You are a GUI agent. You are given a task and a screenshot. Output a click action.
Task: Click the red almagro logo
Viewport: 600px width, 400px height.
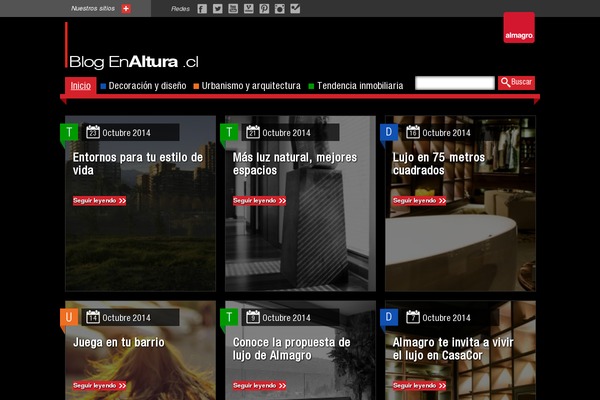(x=519, y=28)
